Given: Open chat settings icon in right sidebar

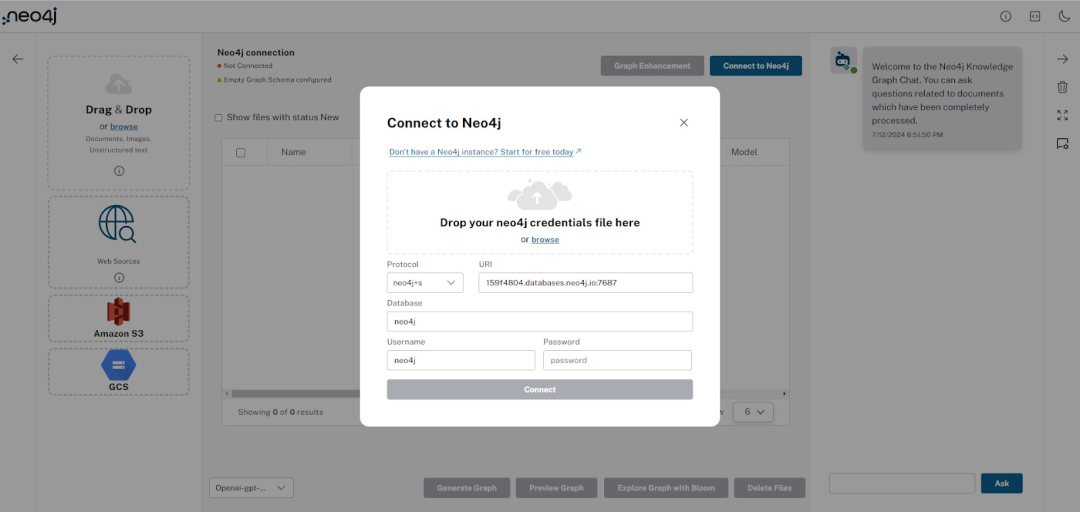Looking at the screenshot, I should coord(1062,143).
